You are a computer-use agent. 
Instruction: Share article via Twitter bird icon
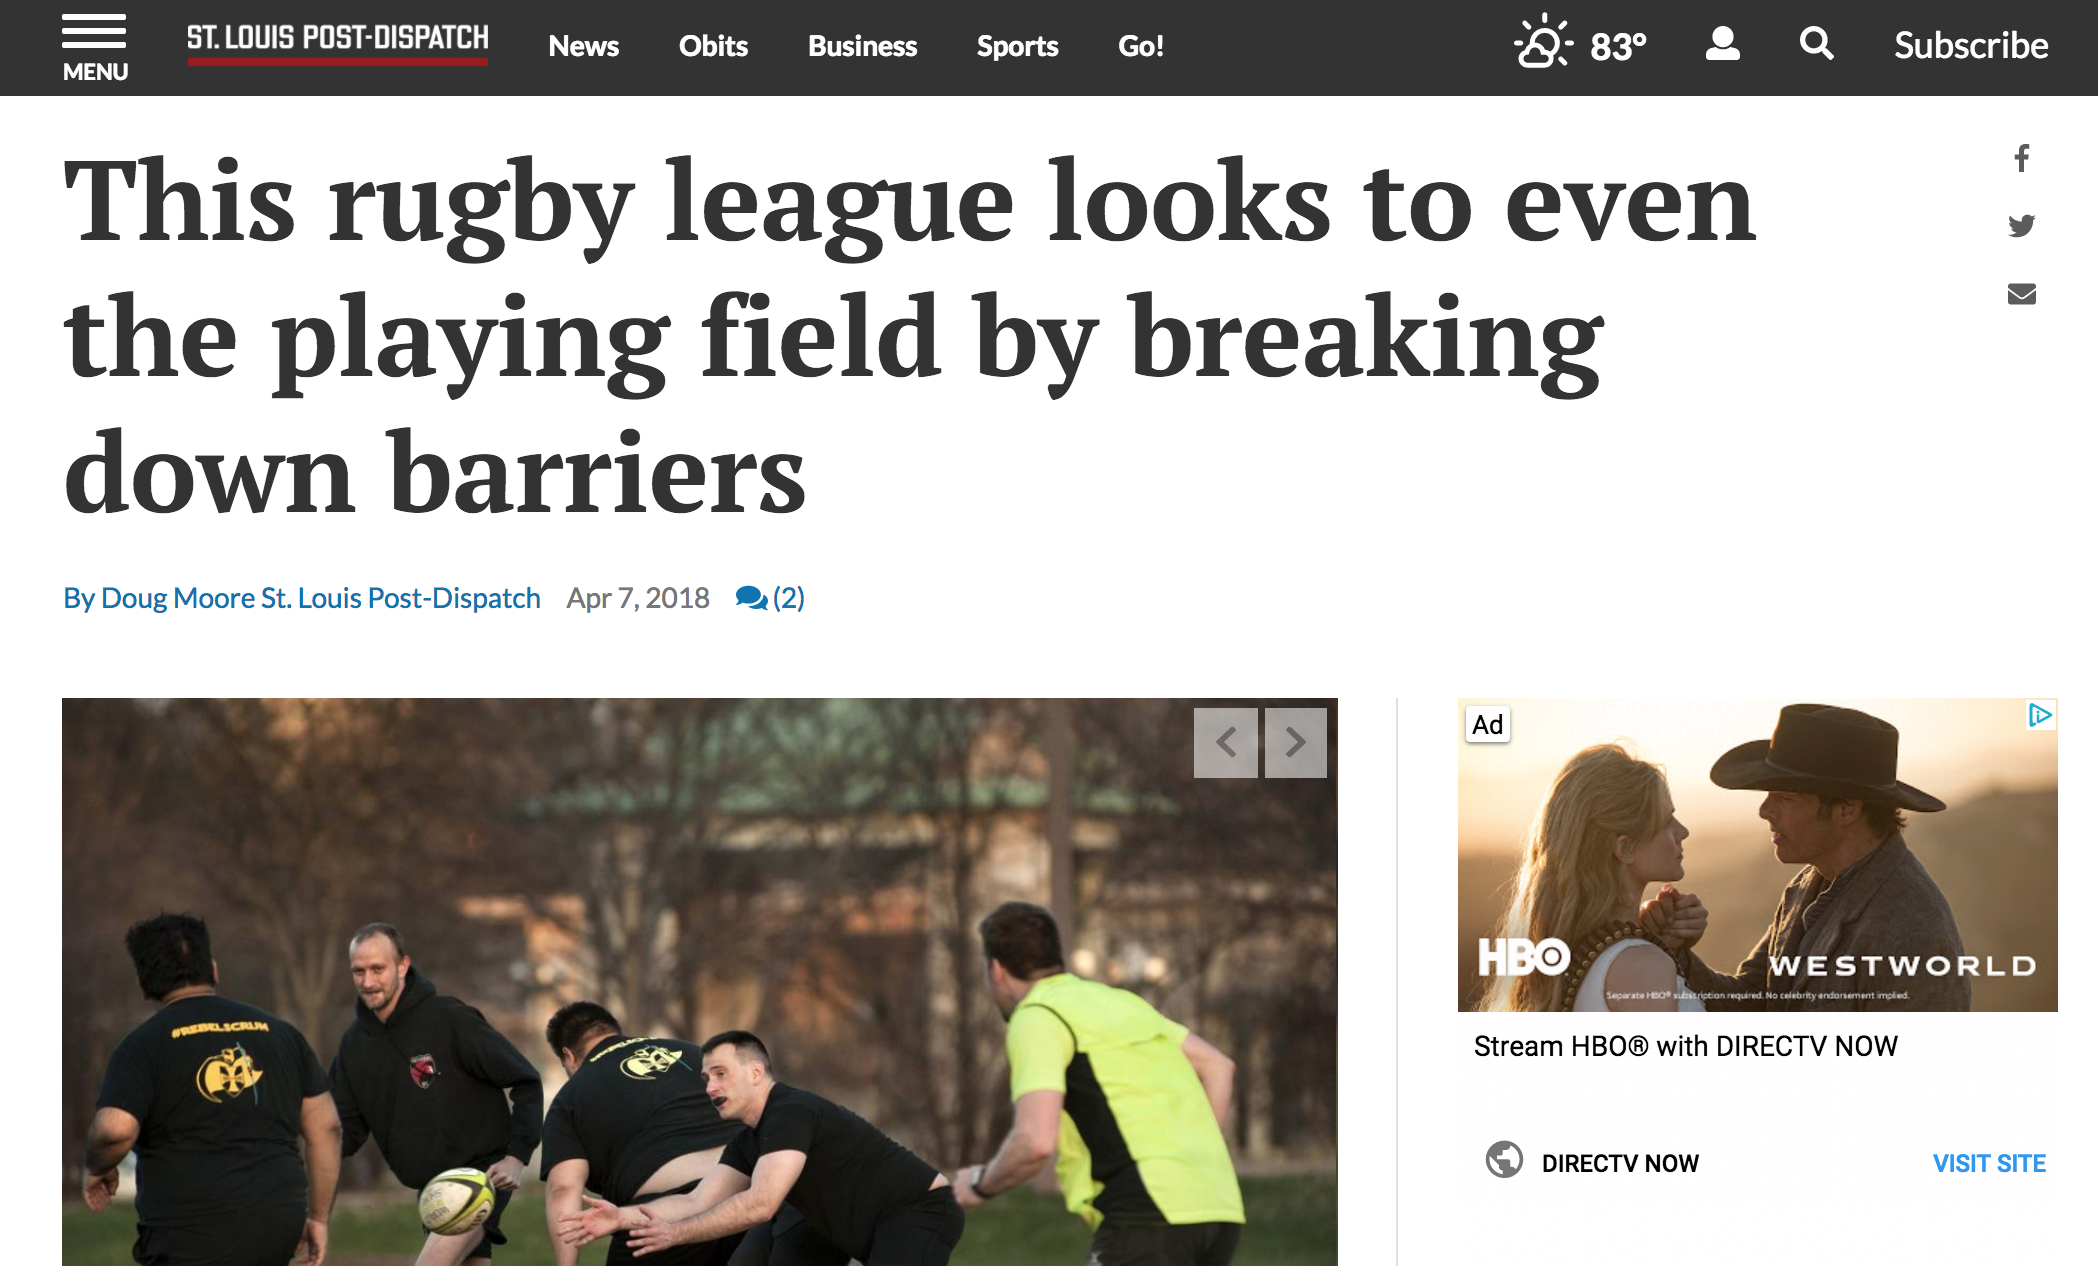pos(2022,226)
